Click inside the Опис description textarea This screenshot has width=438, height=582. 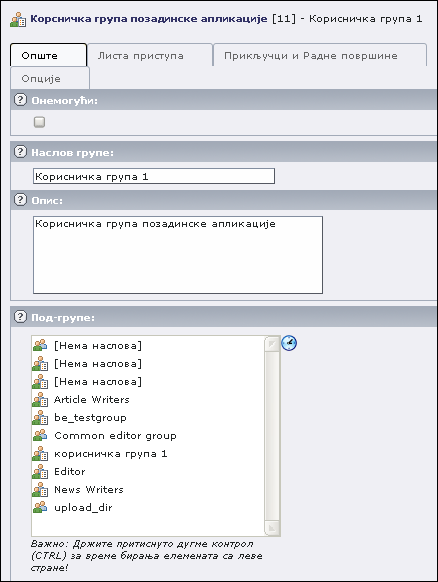click(x=178, y=255)
